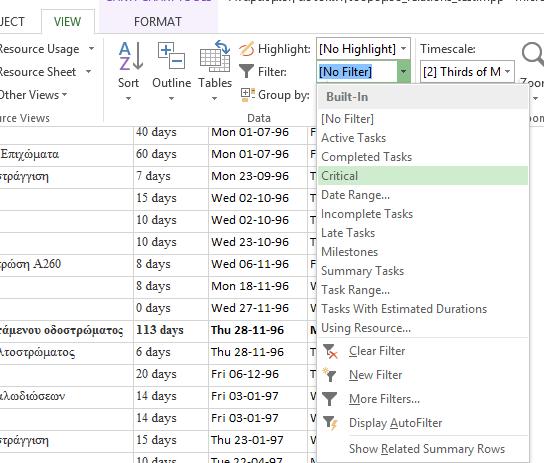Click the Group by icon
544x463 pixels.
click(248, 94)
